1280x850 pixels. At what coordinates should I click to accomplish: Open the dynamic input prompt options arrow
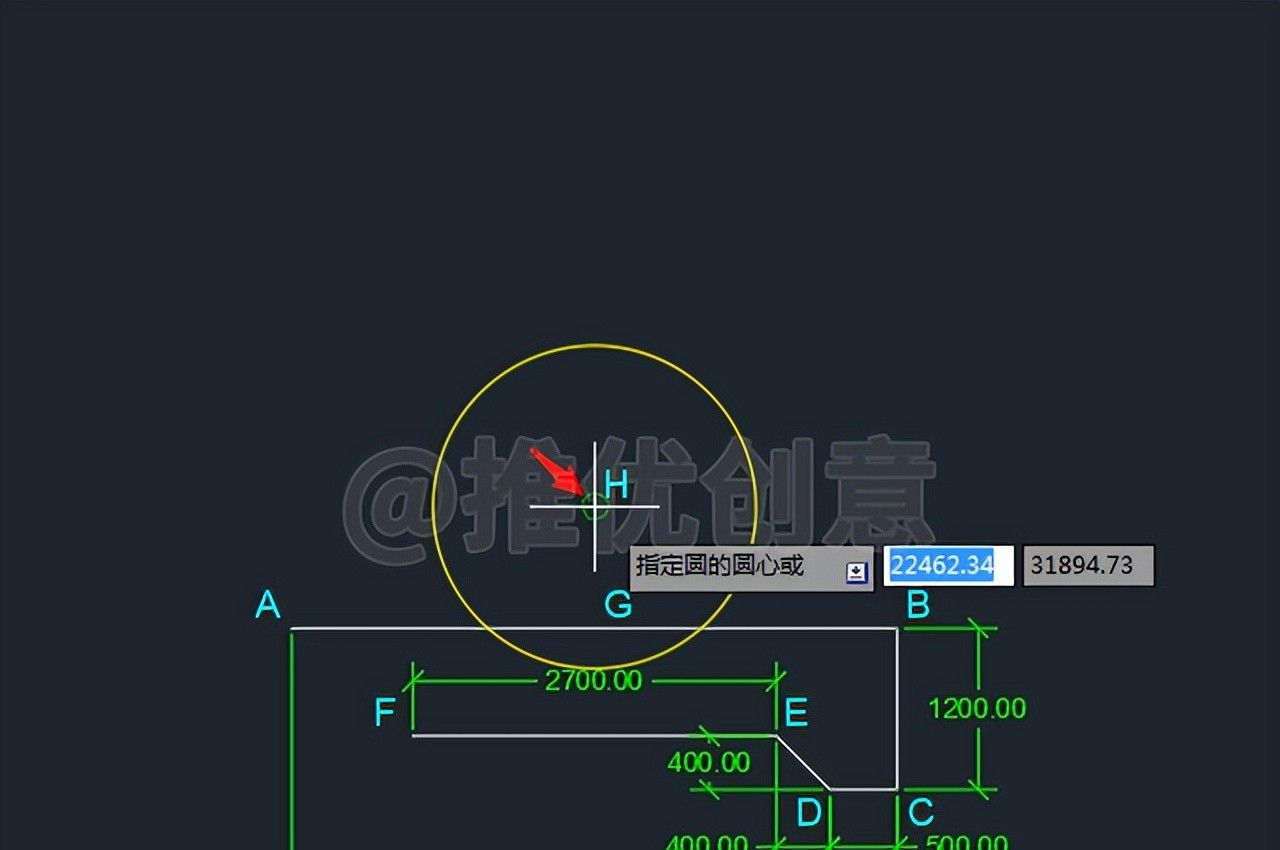856,572
